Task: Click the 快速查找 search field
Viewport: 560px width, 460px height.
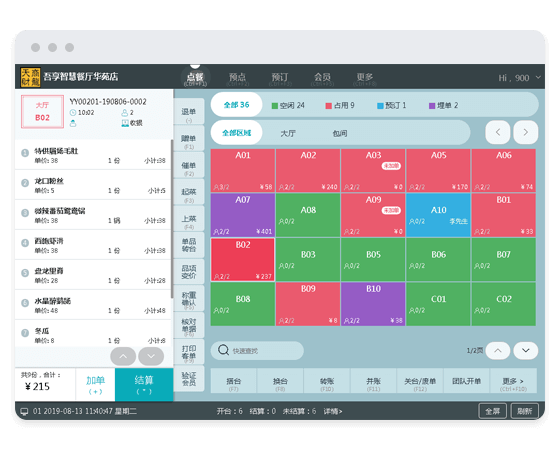Action: click(x=257, y=350)
